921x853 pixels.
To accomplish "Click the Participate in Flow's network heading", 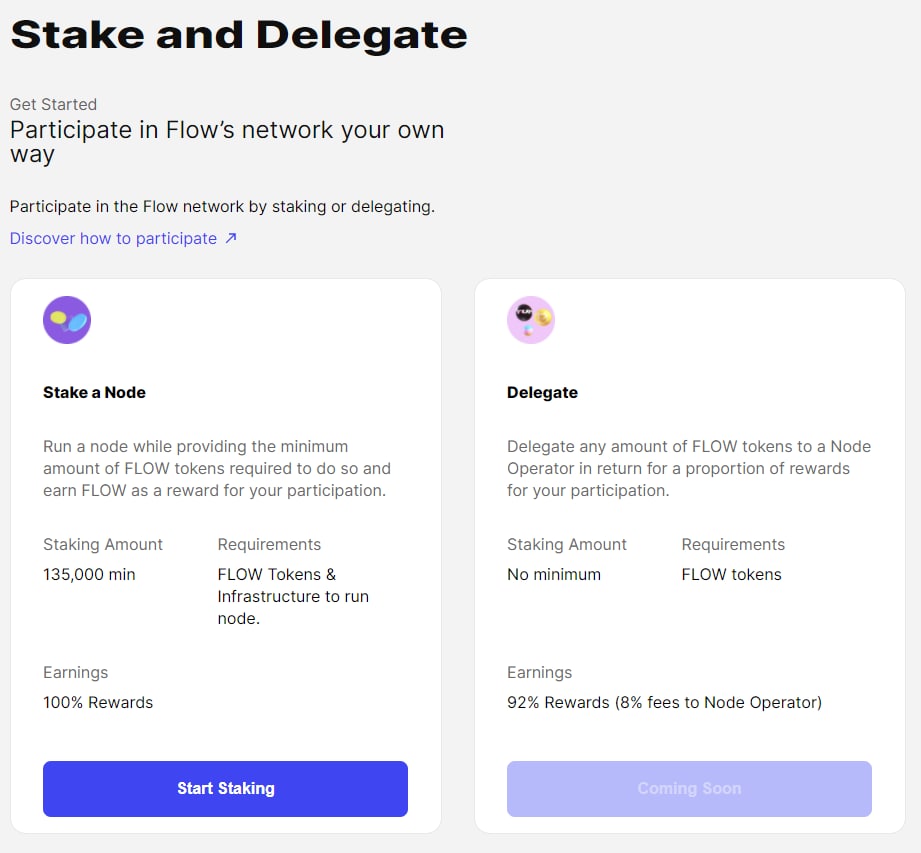I will coord(227,142).
